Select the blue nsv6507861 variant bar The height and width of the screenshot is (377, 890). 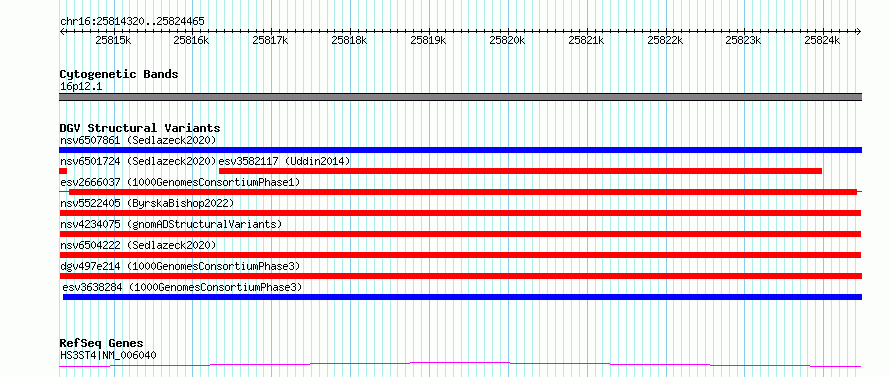pos(460,150)
